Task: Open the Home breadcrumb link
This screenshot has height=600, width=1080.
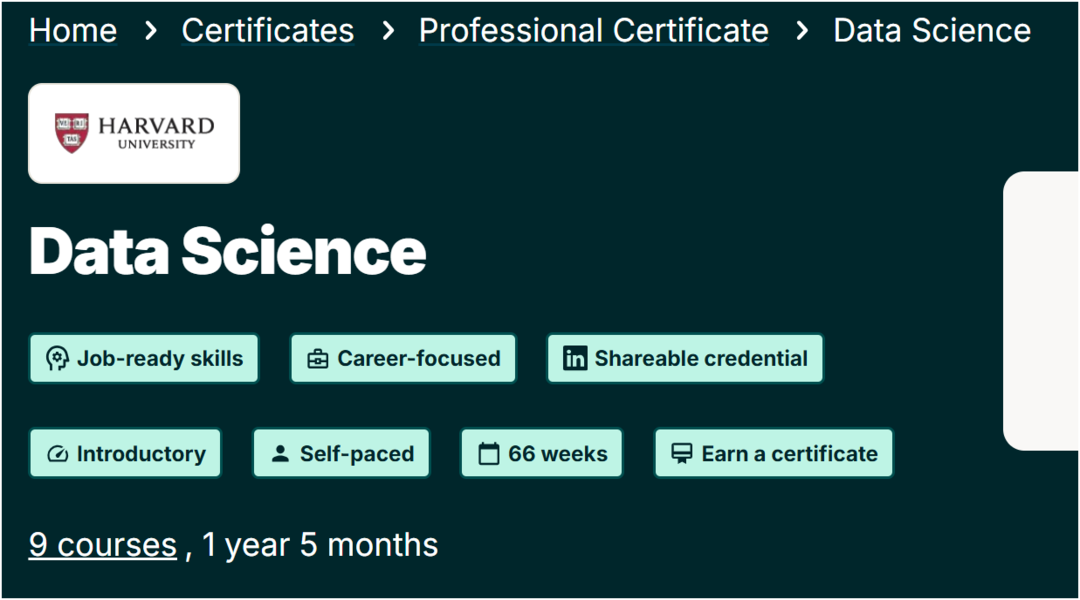Action: click(73, 30)
